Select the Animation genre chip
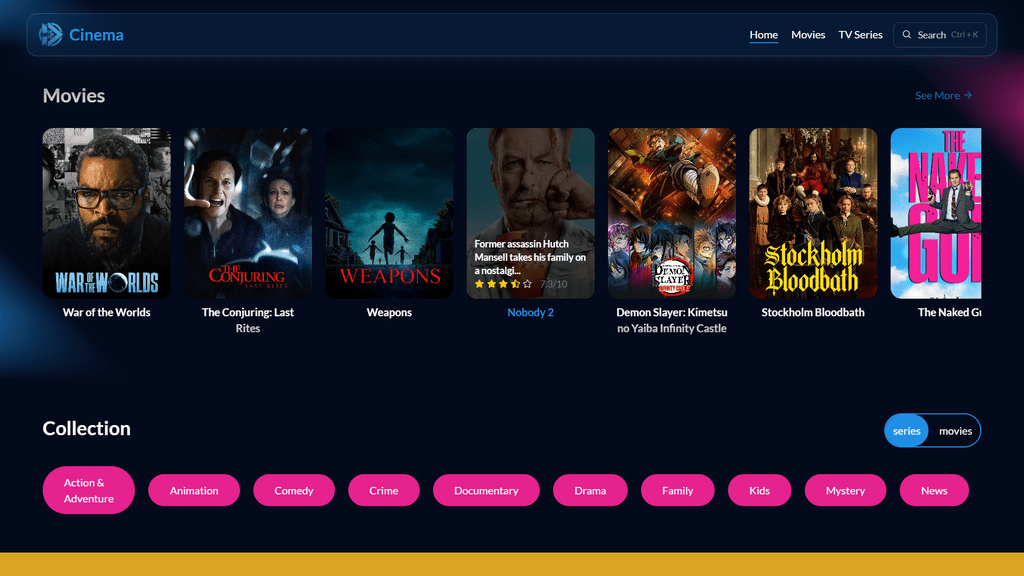 point(194,490)
